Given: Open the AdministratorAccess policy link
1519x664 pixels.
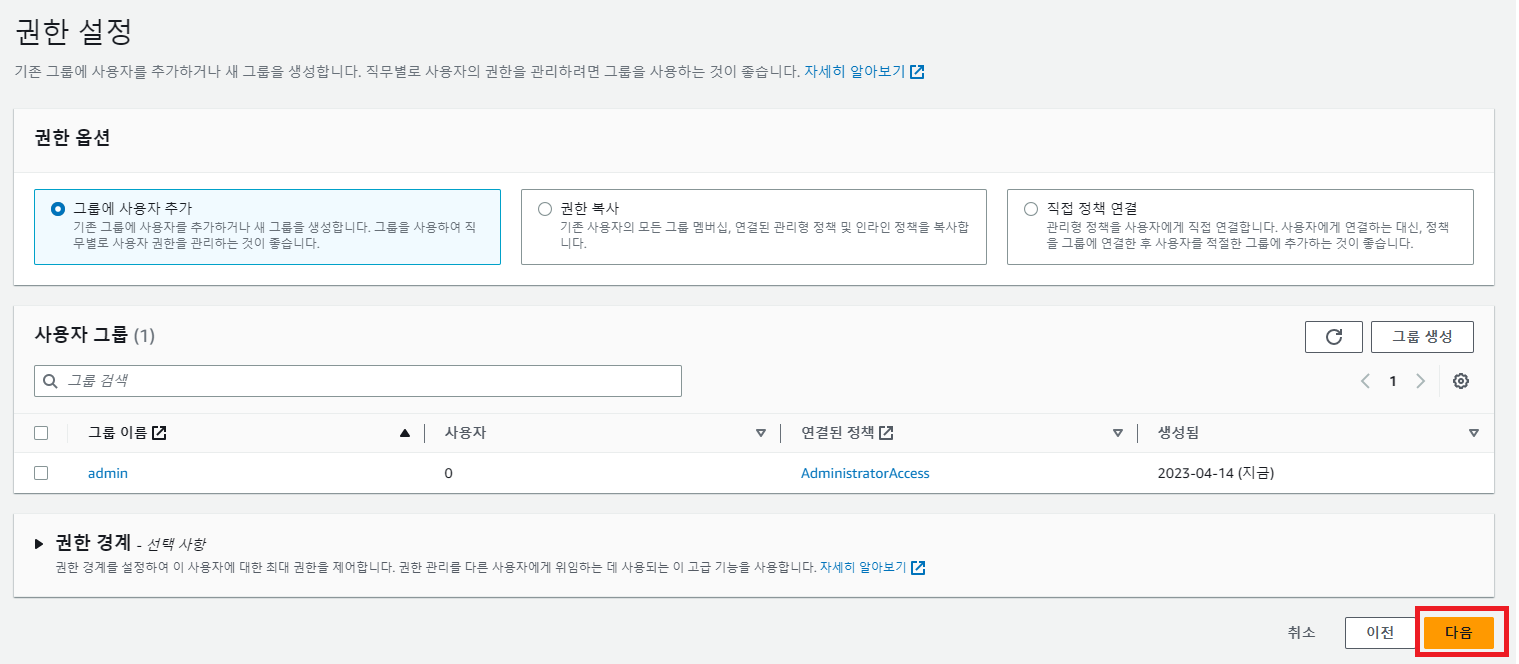Looking at the screenshot, I should coord(865,473).
